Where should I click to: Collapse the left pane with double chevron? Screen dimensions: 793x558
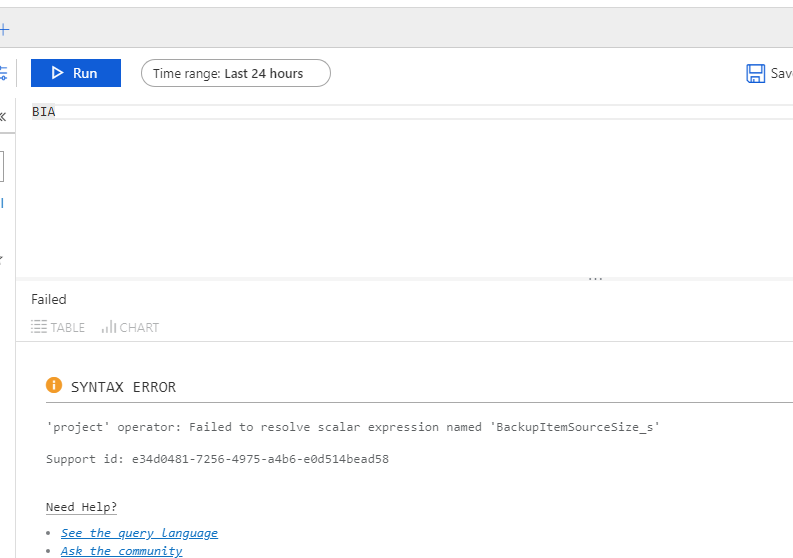click(3, 117)
